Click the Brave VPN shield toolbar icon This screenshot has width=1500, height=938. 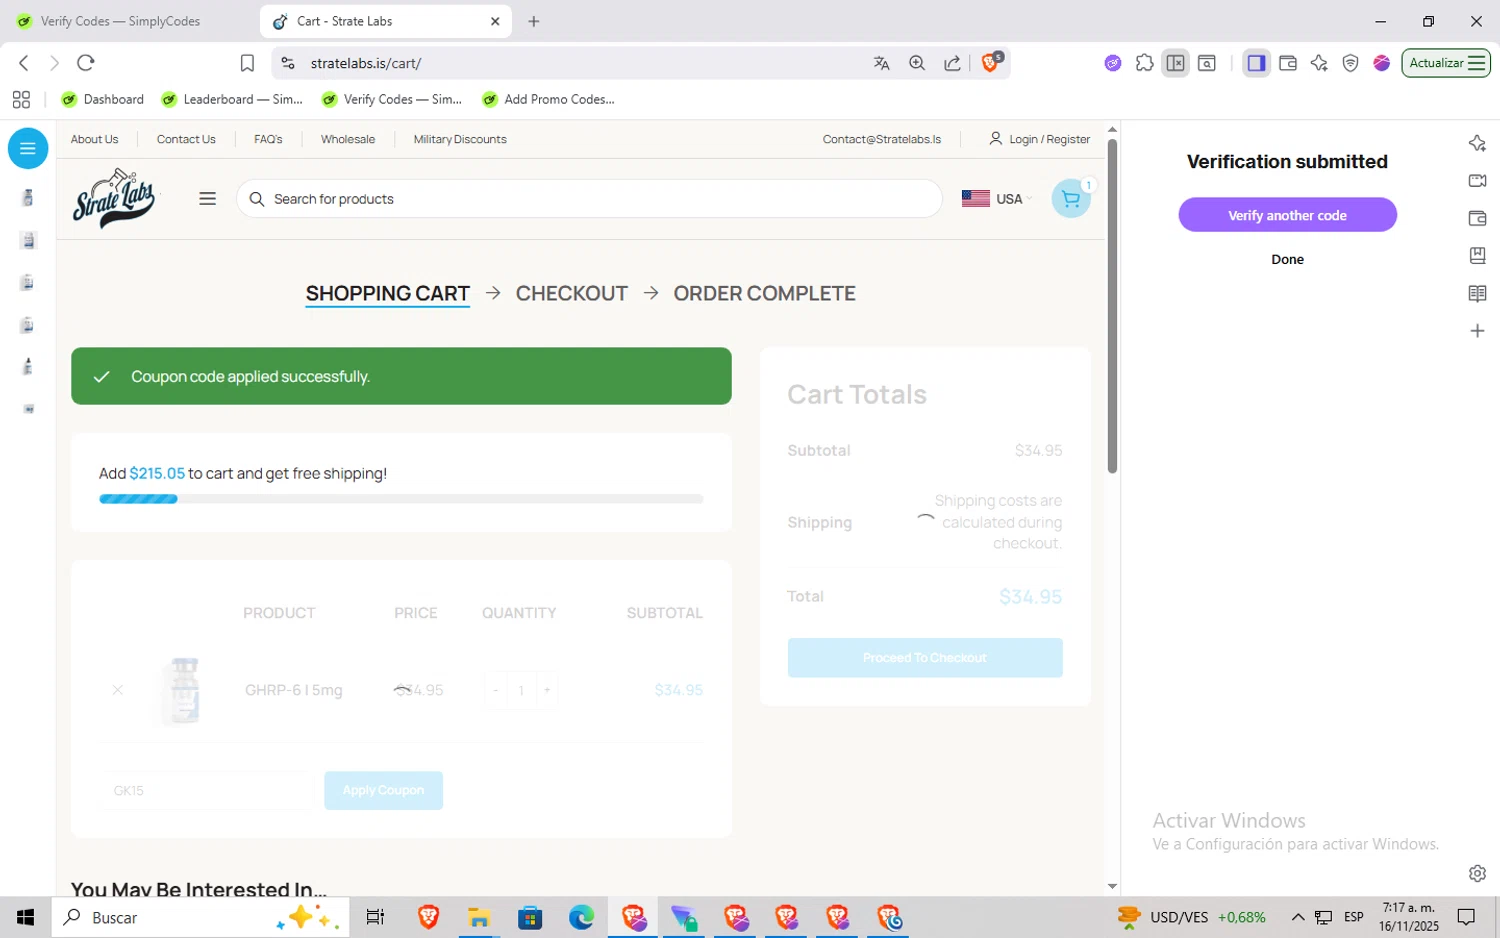click(x=1350, y=63)
